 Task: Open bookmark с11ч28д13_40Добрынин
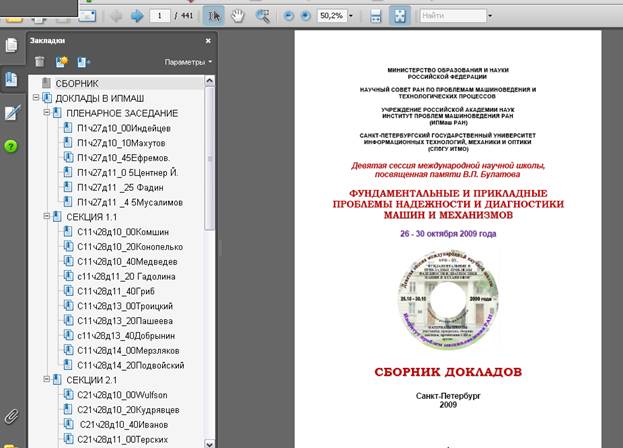tap(126, 336)
